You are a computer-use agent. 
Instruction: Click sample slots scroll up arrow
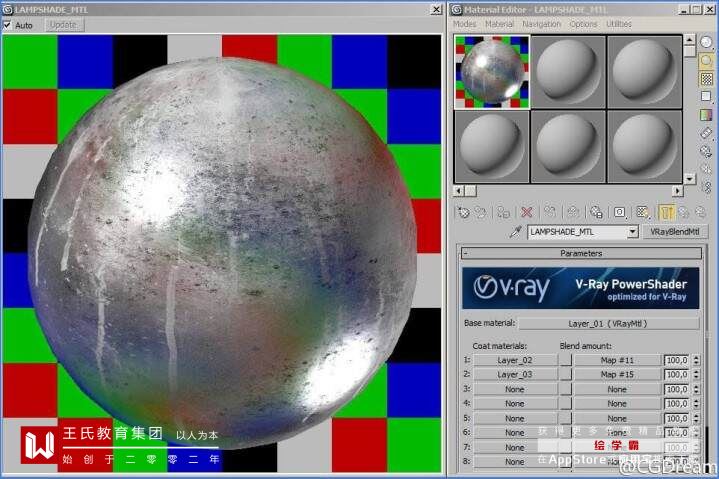(689, 40)
